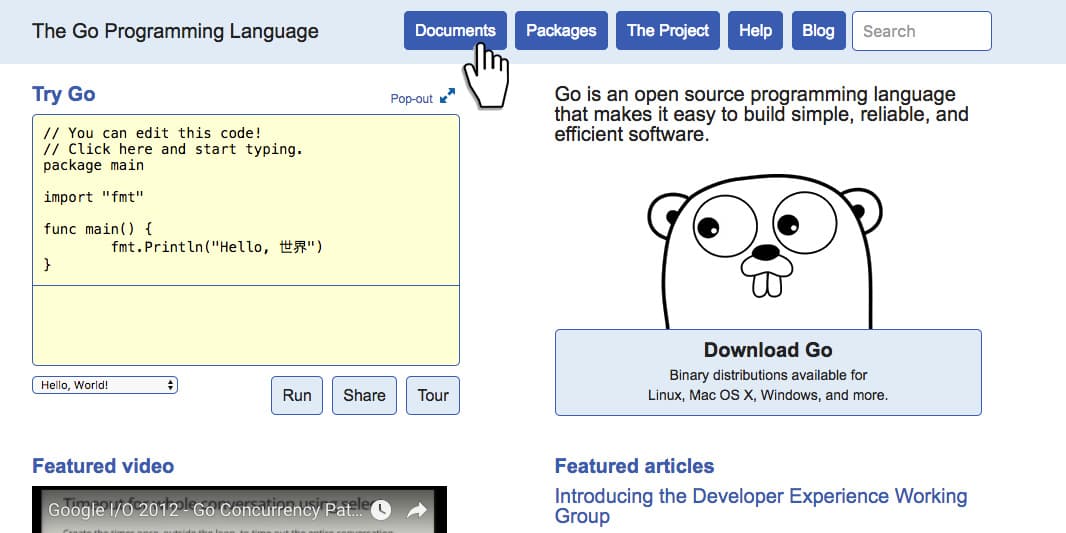Expand the Hello, World! examples dropdown
Image resolution: width=1066 pixels, height=533 pixels.
click(105, 385)
